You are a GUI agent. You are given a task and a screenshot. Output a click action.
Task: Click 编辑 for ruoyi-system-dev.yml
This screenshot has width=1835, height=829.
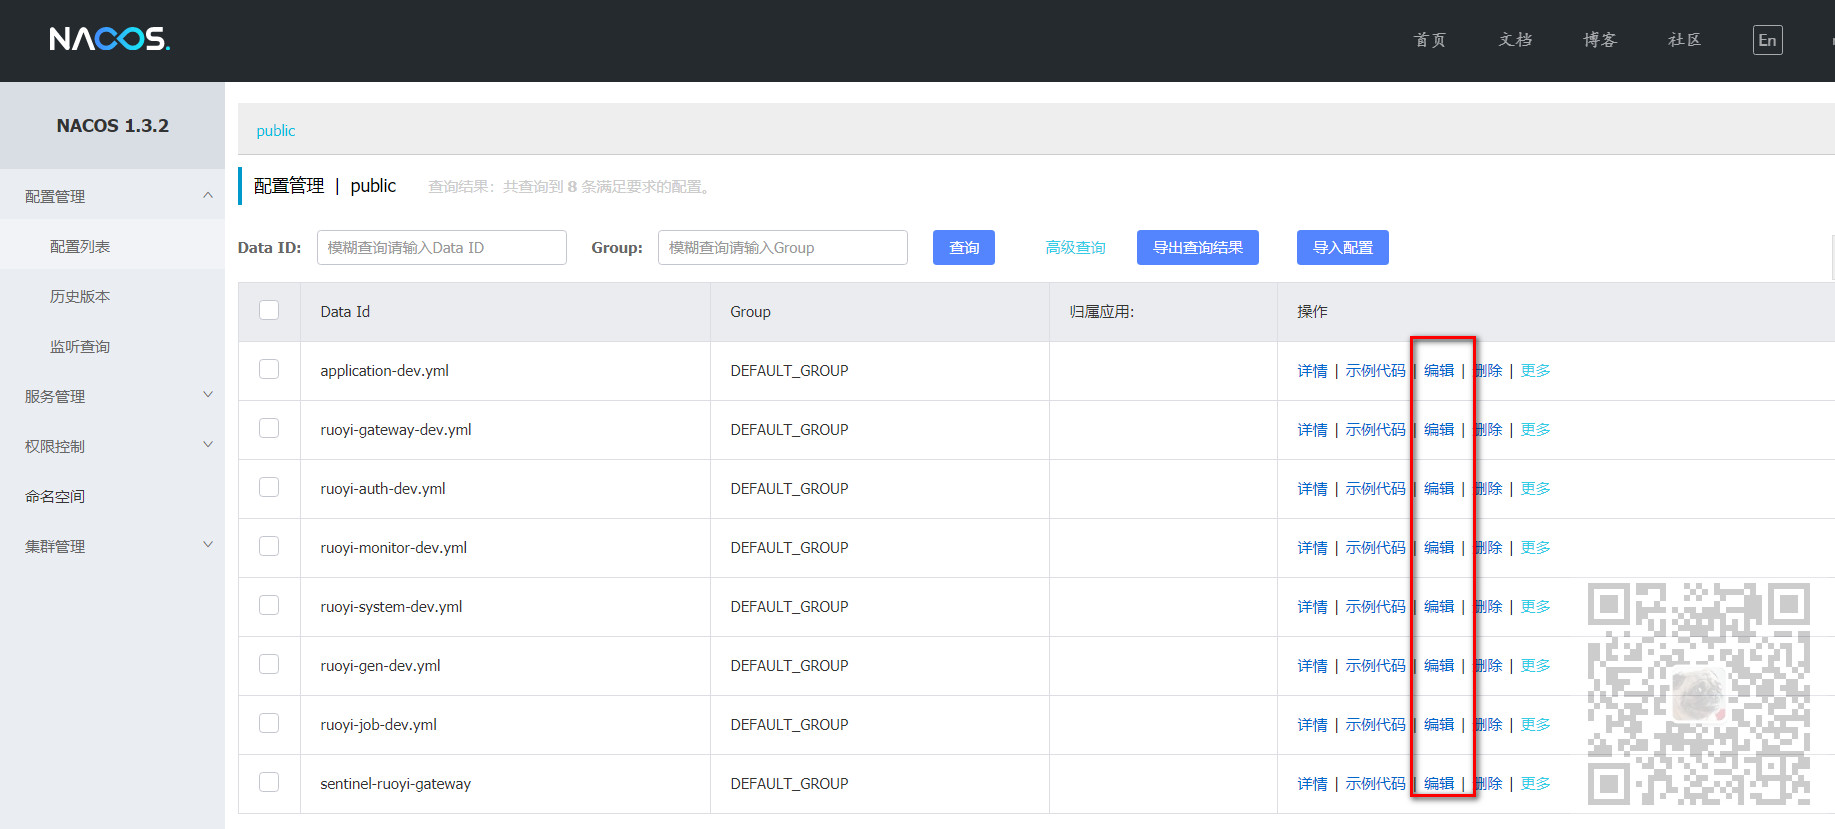(1439, 607)
